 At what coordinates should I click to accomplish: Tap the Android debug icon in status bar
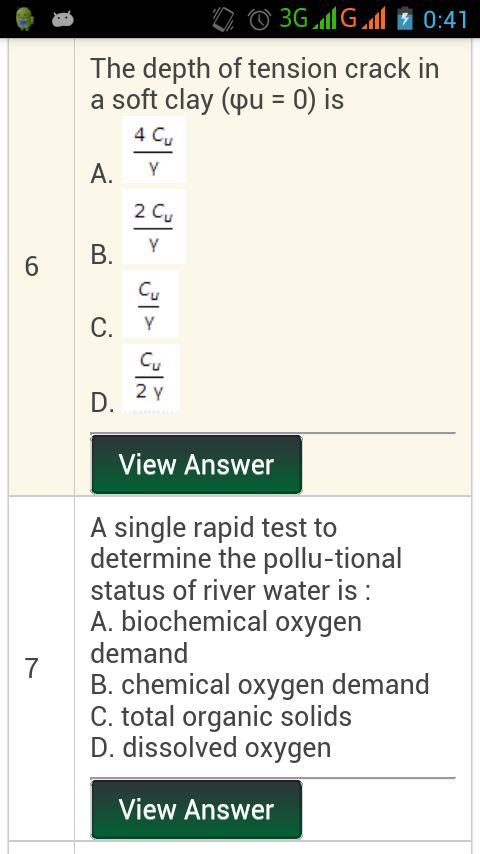pyautogui.click(x=25, y=19)
